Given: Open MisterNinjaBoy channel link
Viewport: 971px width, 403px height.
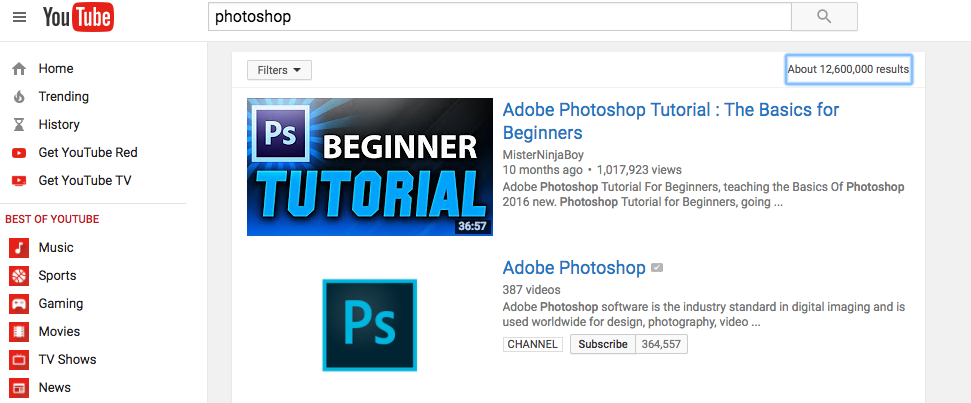Looking at the screenshot, I should pos(543,155).
